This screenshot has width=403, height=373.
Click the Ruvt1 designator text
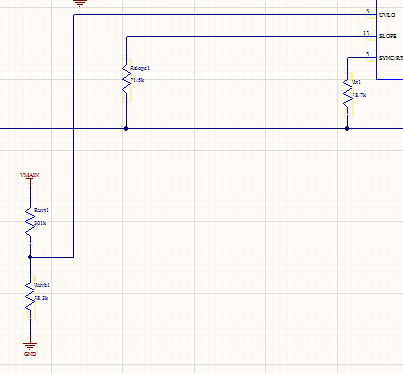(42, 210)
